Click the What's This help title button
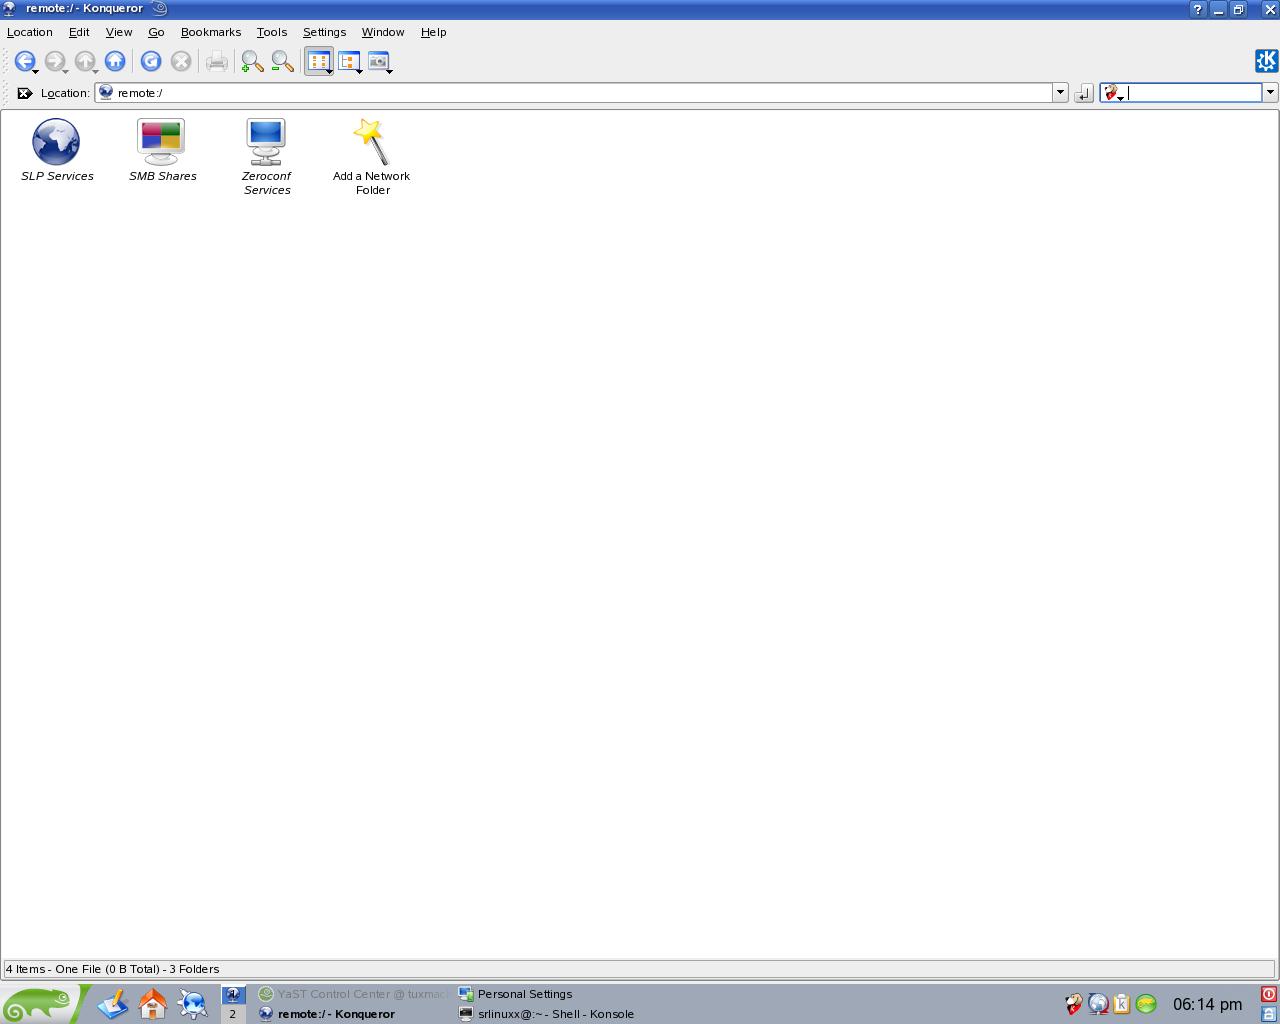Viewport: 1280px width, 1024px height. [1197, 9]
